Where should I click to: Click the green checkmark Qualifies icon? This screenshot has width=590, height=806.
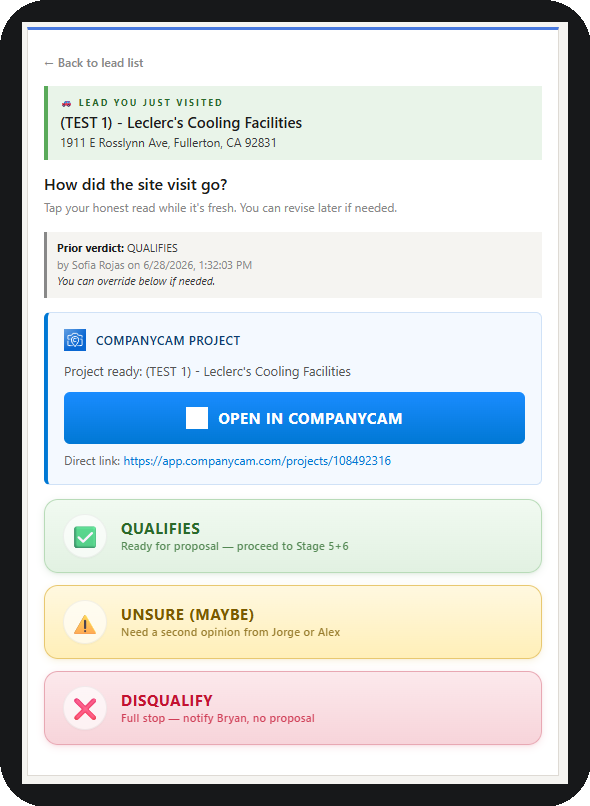(85, 537)
